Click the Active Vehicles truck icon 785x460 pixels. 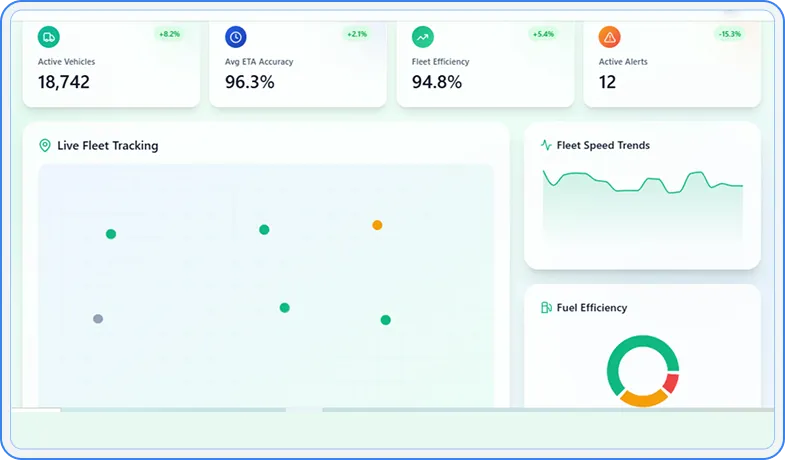48,37
